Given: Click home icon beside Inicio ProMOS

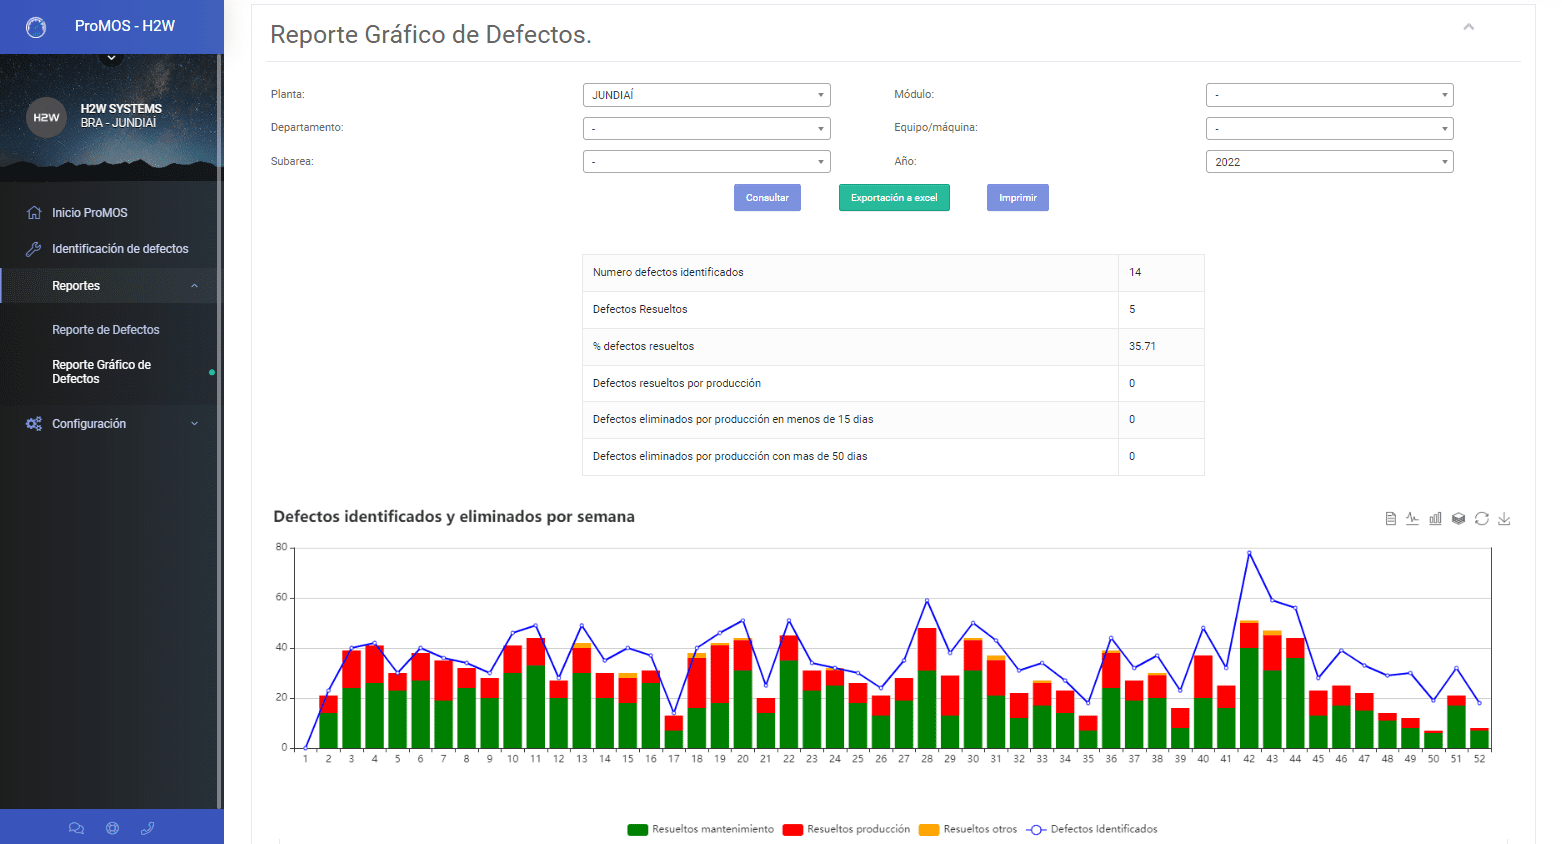Looking at the screenshot, I should 34,213.
